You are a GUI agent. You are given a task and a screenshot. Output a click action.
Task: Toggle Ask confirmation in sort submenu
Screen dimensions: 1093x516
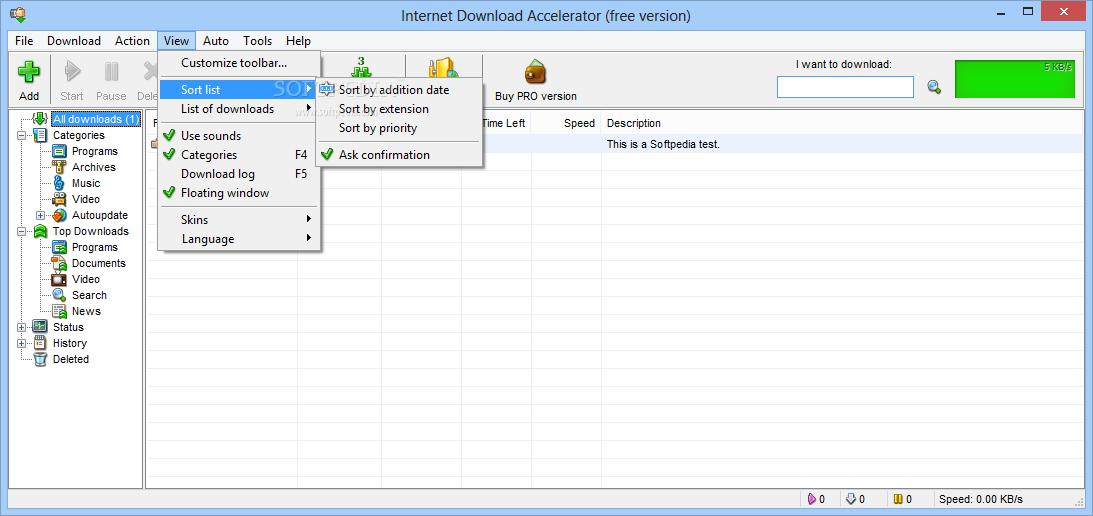coord(399,155)
